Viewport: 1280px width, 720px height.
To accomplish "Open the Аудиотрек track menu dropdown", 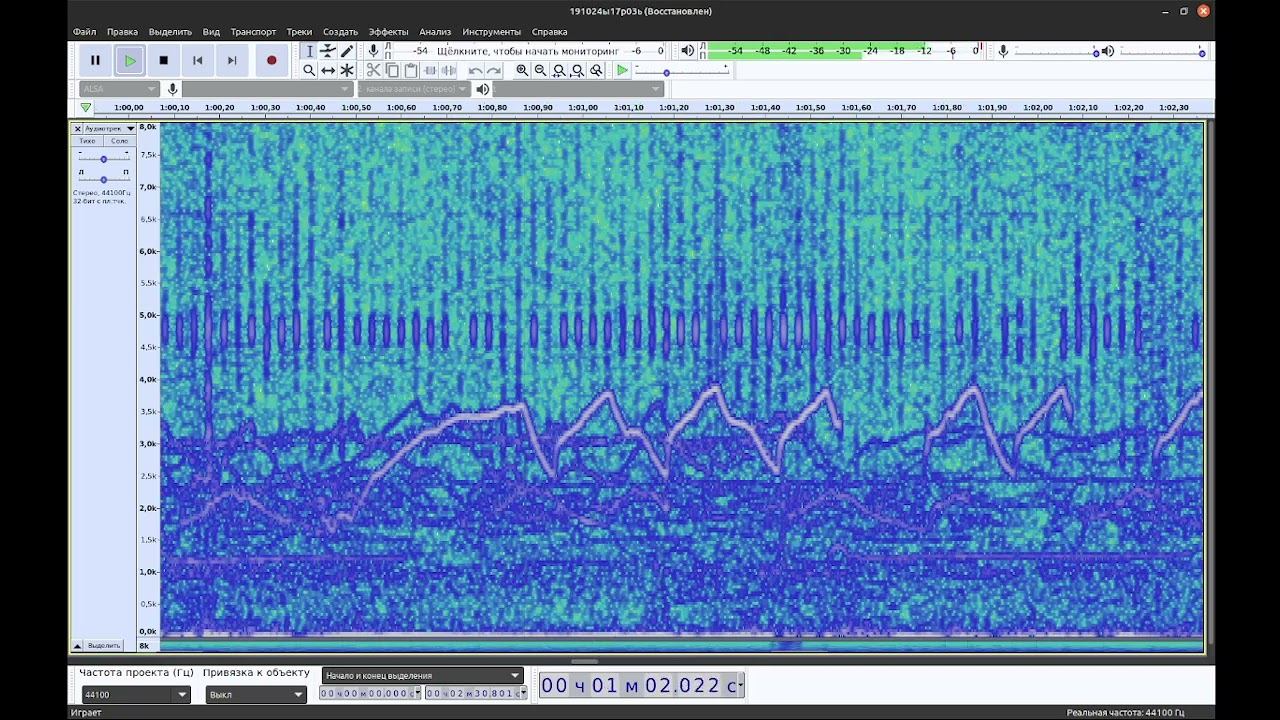I will click(109, 128).
